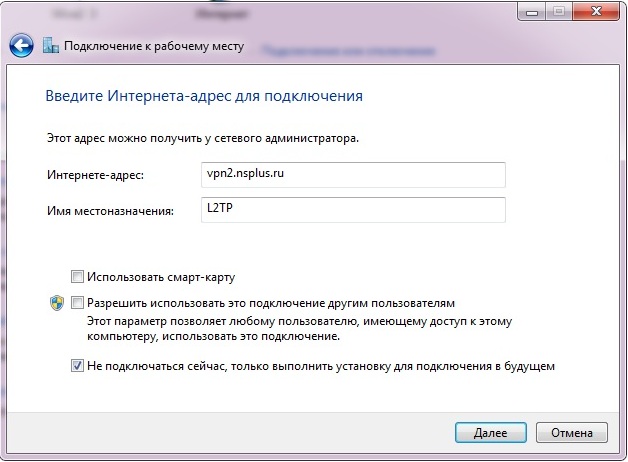
Task: Click the 'Имя местоназначения:' label
Action: 111,211
